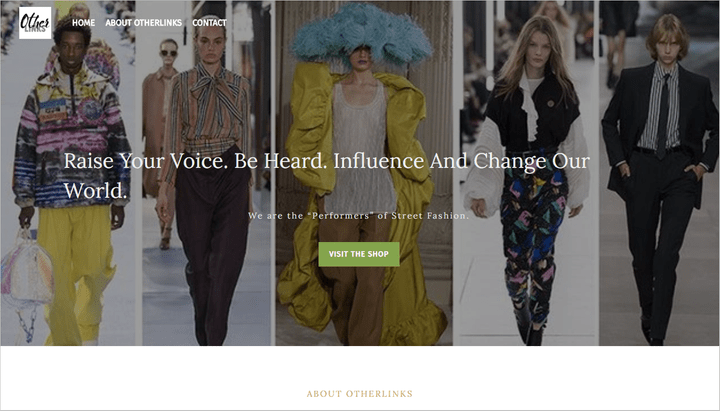Select the photo of the model in yellow pants

(x=68, y=173)
